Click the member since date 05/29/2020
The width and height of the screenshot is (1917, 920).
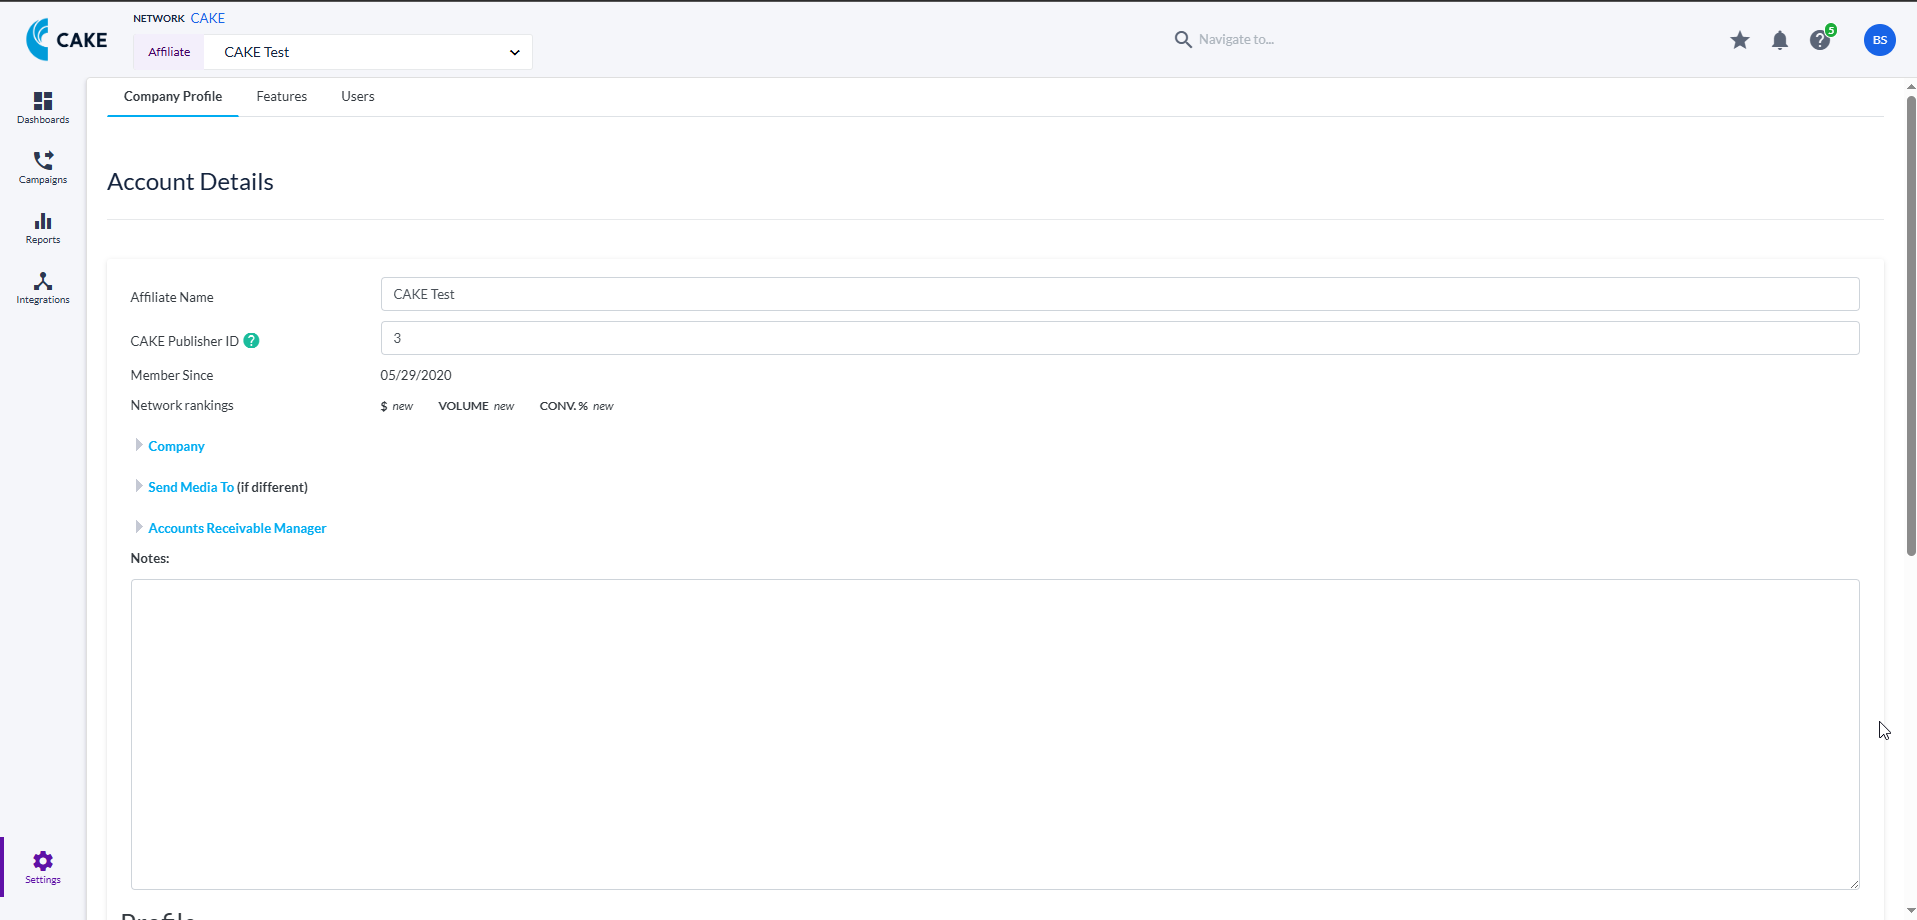pyautogui.click(x=416, y=375)
